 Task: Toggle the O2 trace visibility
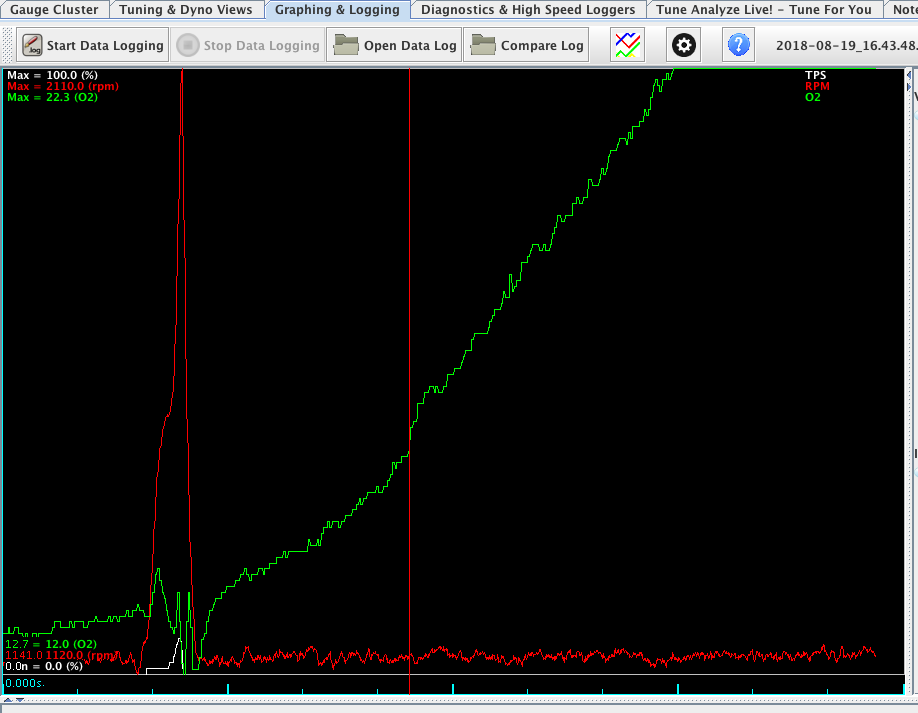(813, 98)
